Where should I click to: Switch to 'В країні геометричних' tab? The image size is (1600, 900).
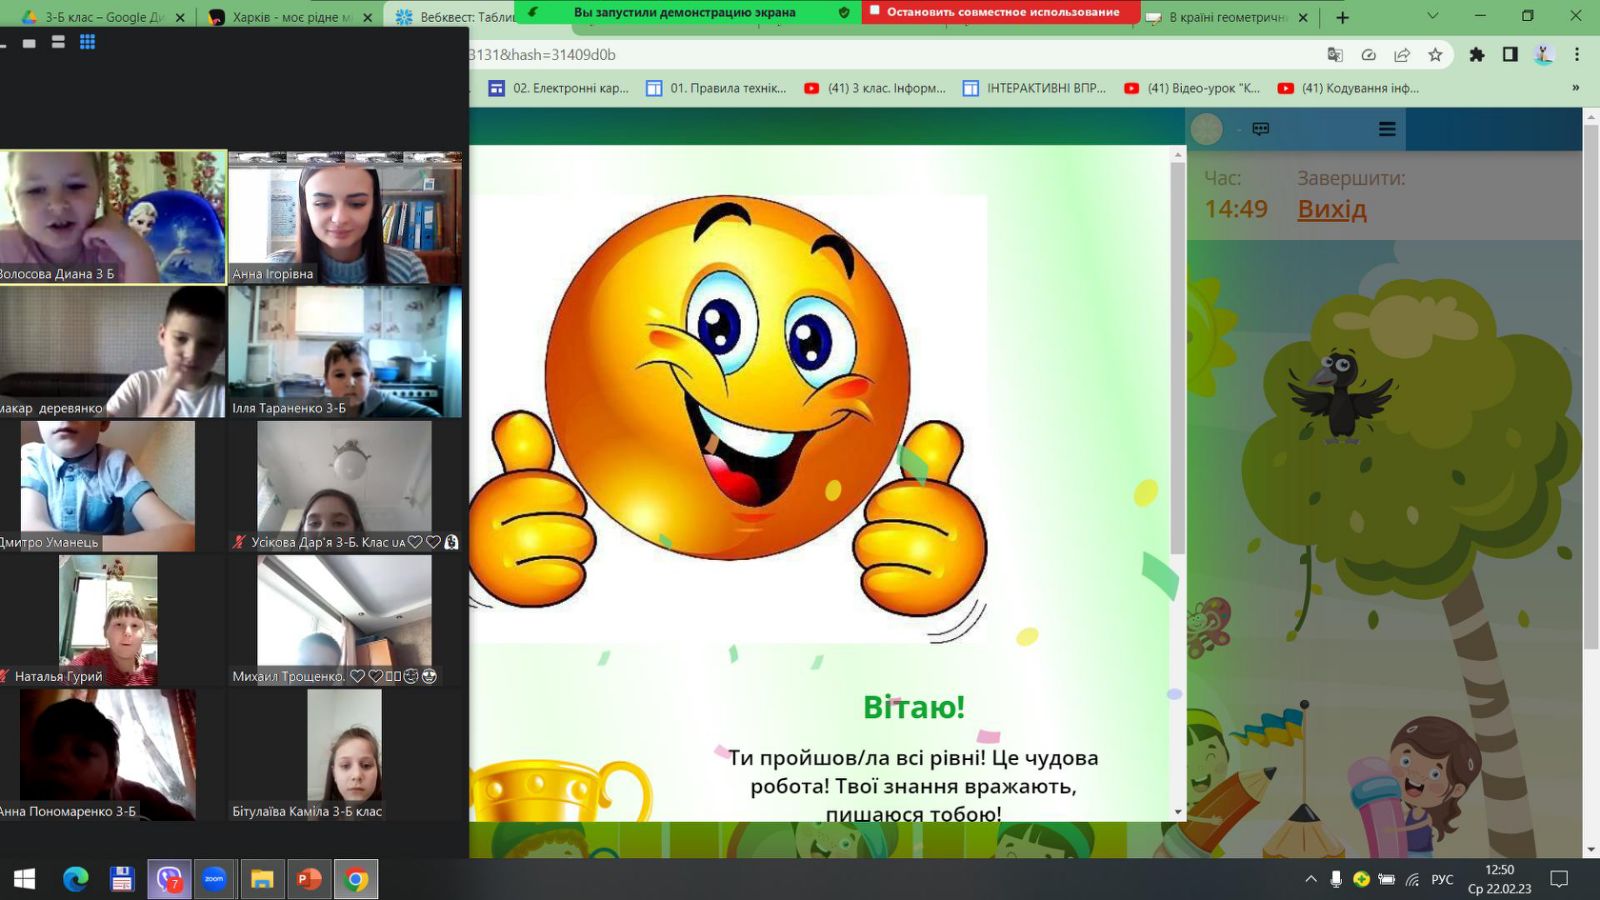click(x=1227, y=17)
